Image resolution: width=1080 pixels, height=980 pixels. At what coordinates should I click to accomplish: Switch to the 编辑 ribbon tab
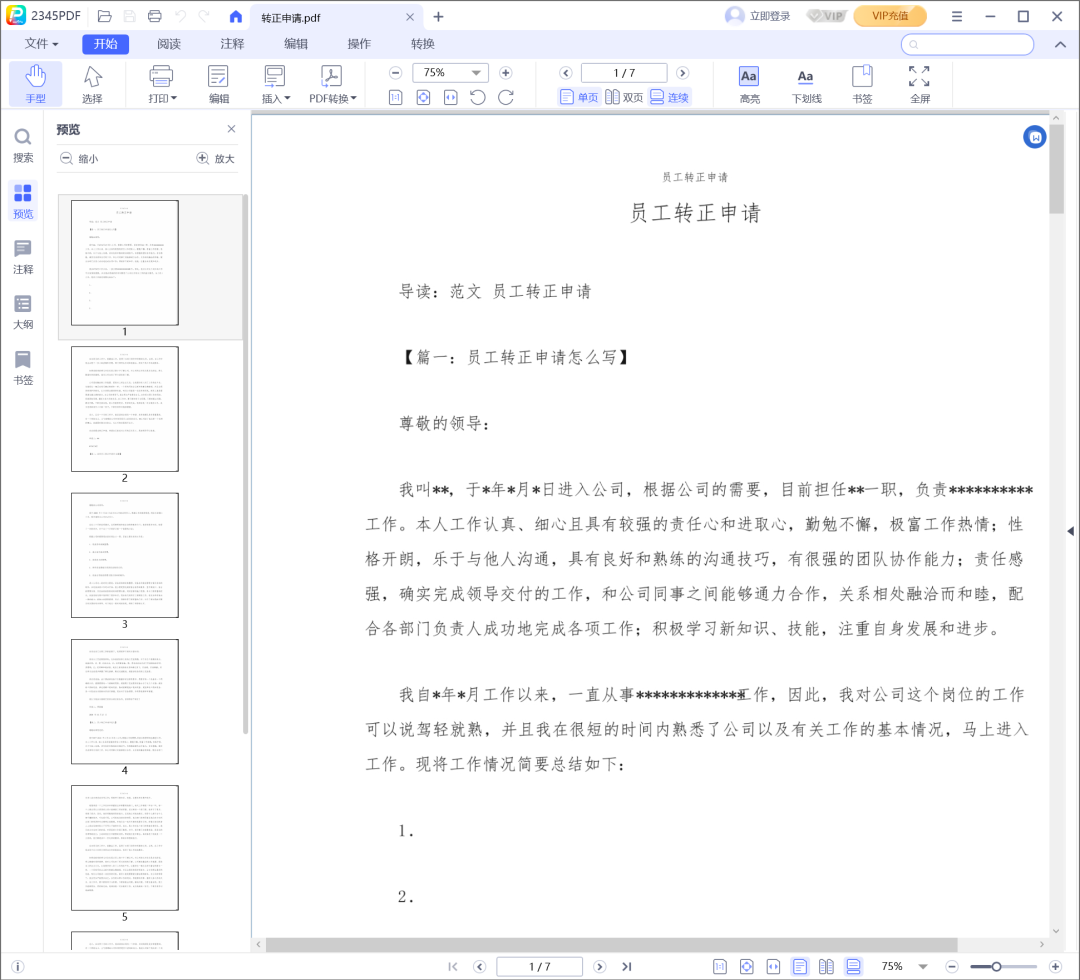point(295,43)
